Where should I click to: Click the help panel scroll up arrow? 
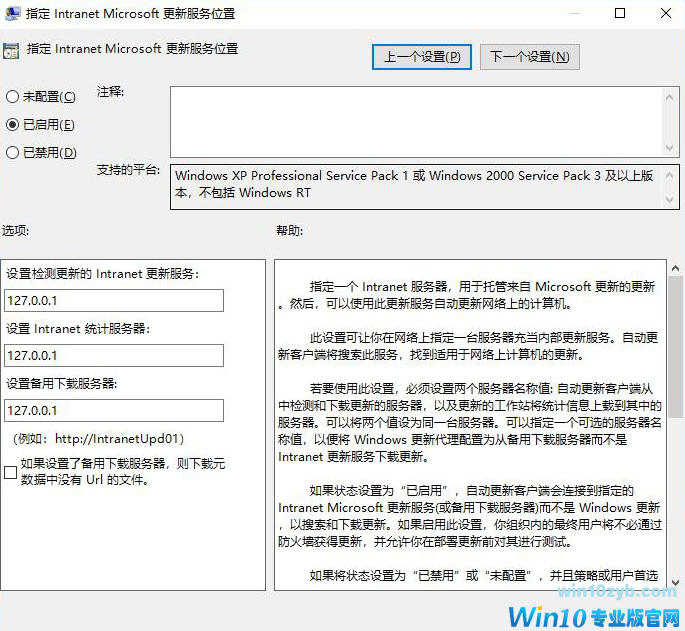(675, 268)
